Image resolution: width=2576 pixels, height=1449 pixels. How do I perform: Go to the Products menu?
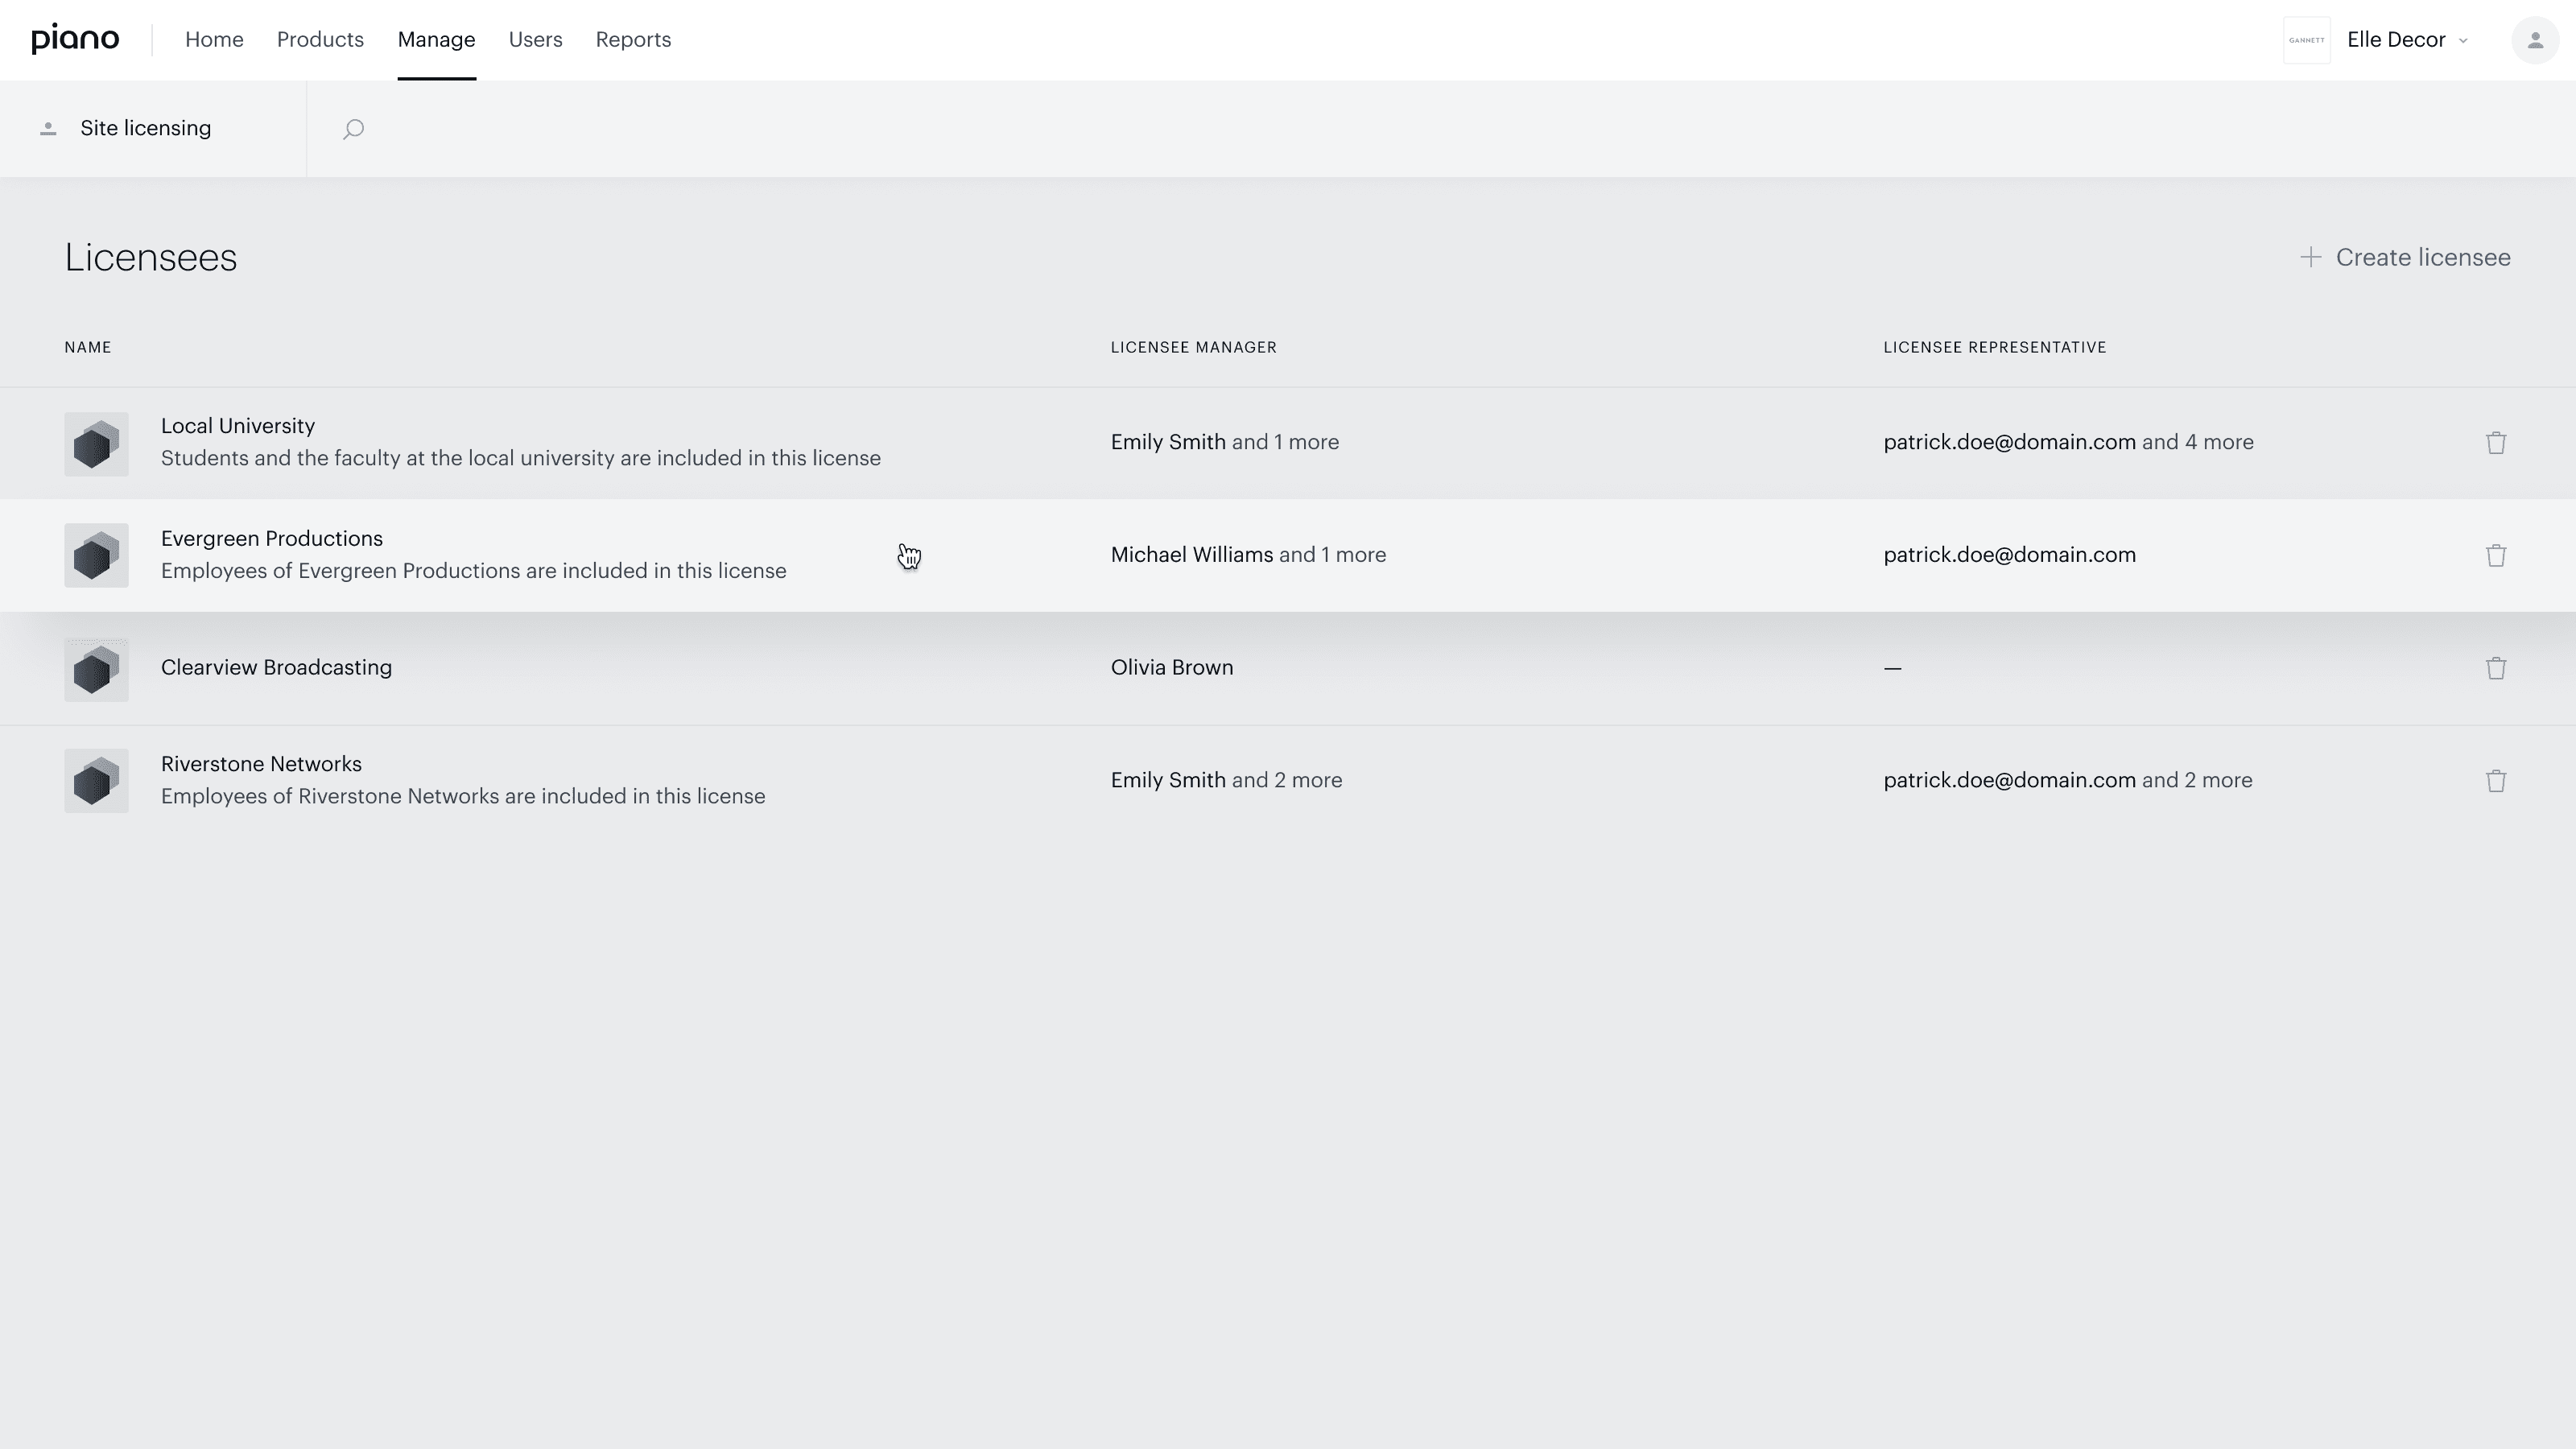tap(320, 40)
